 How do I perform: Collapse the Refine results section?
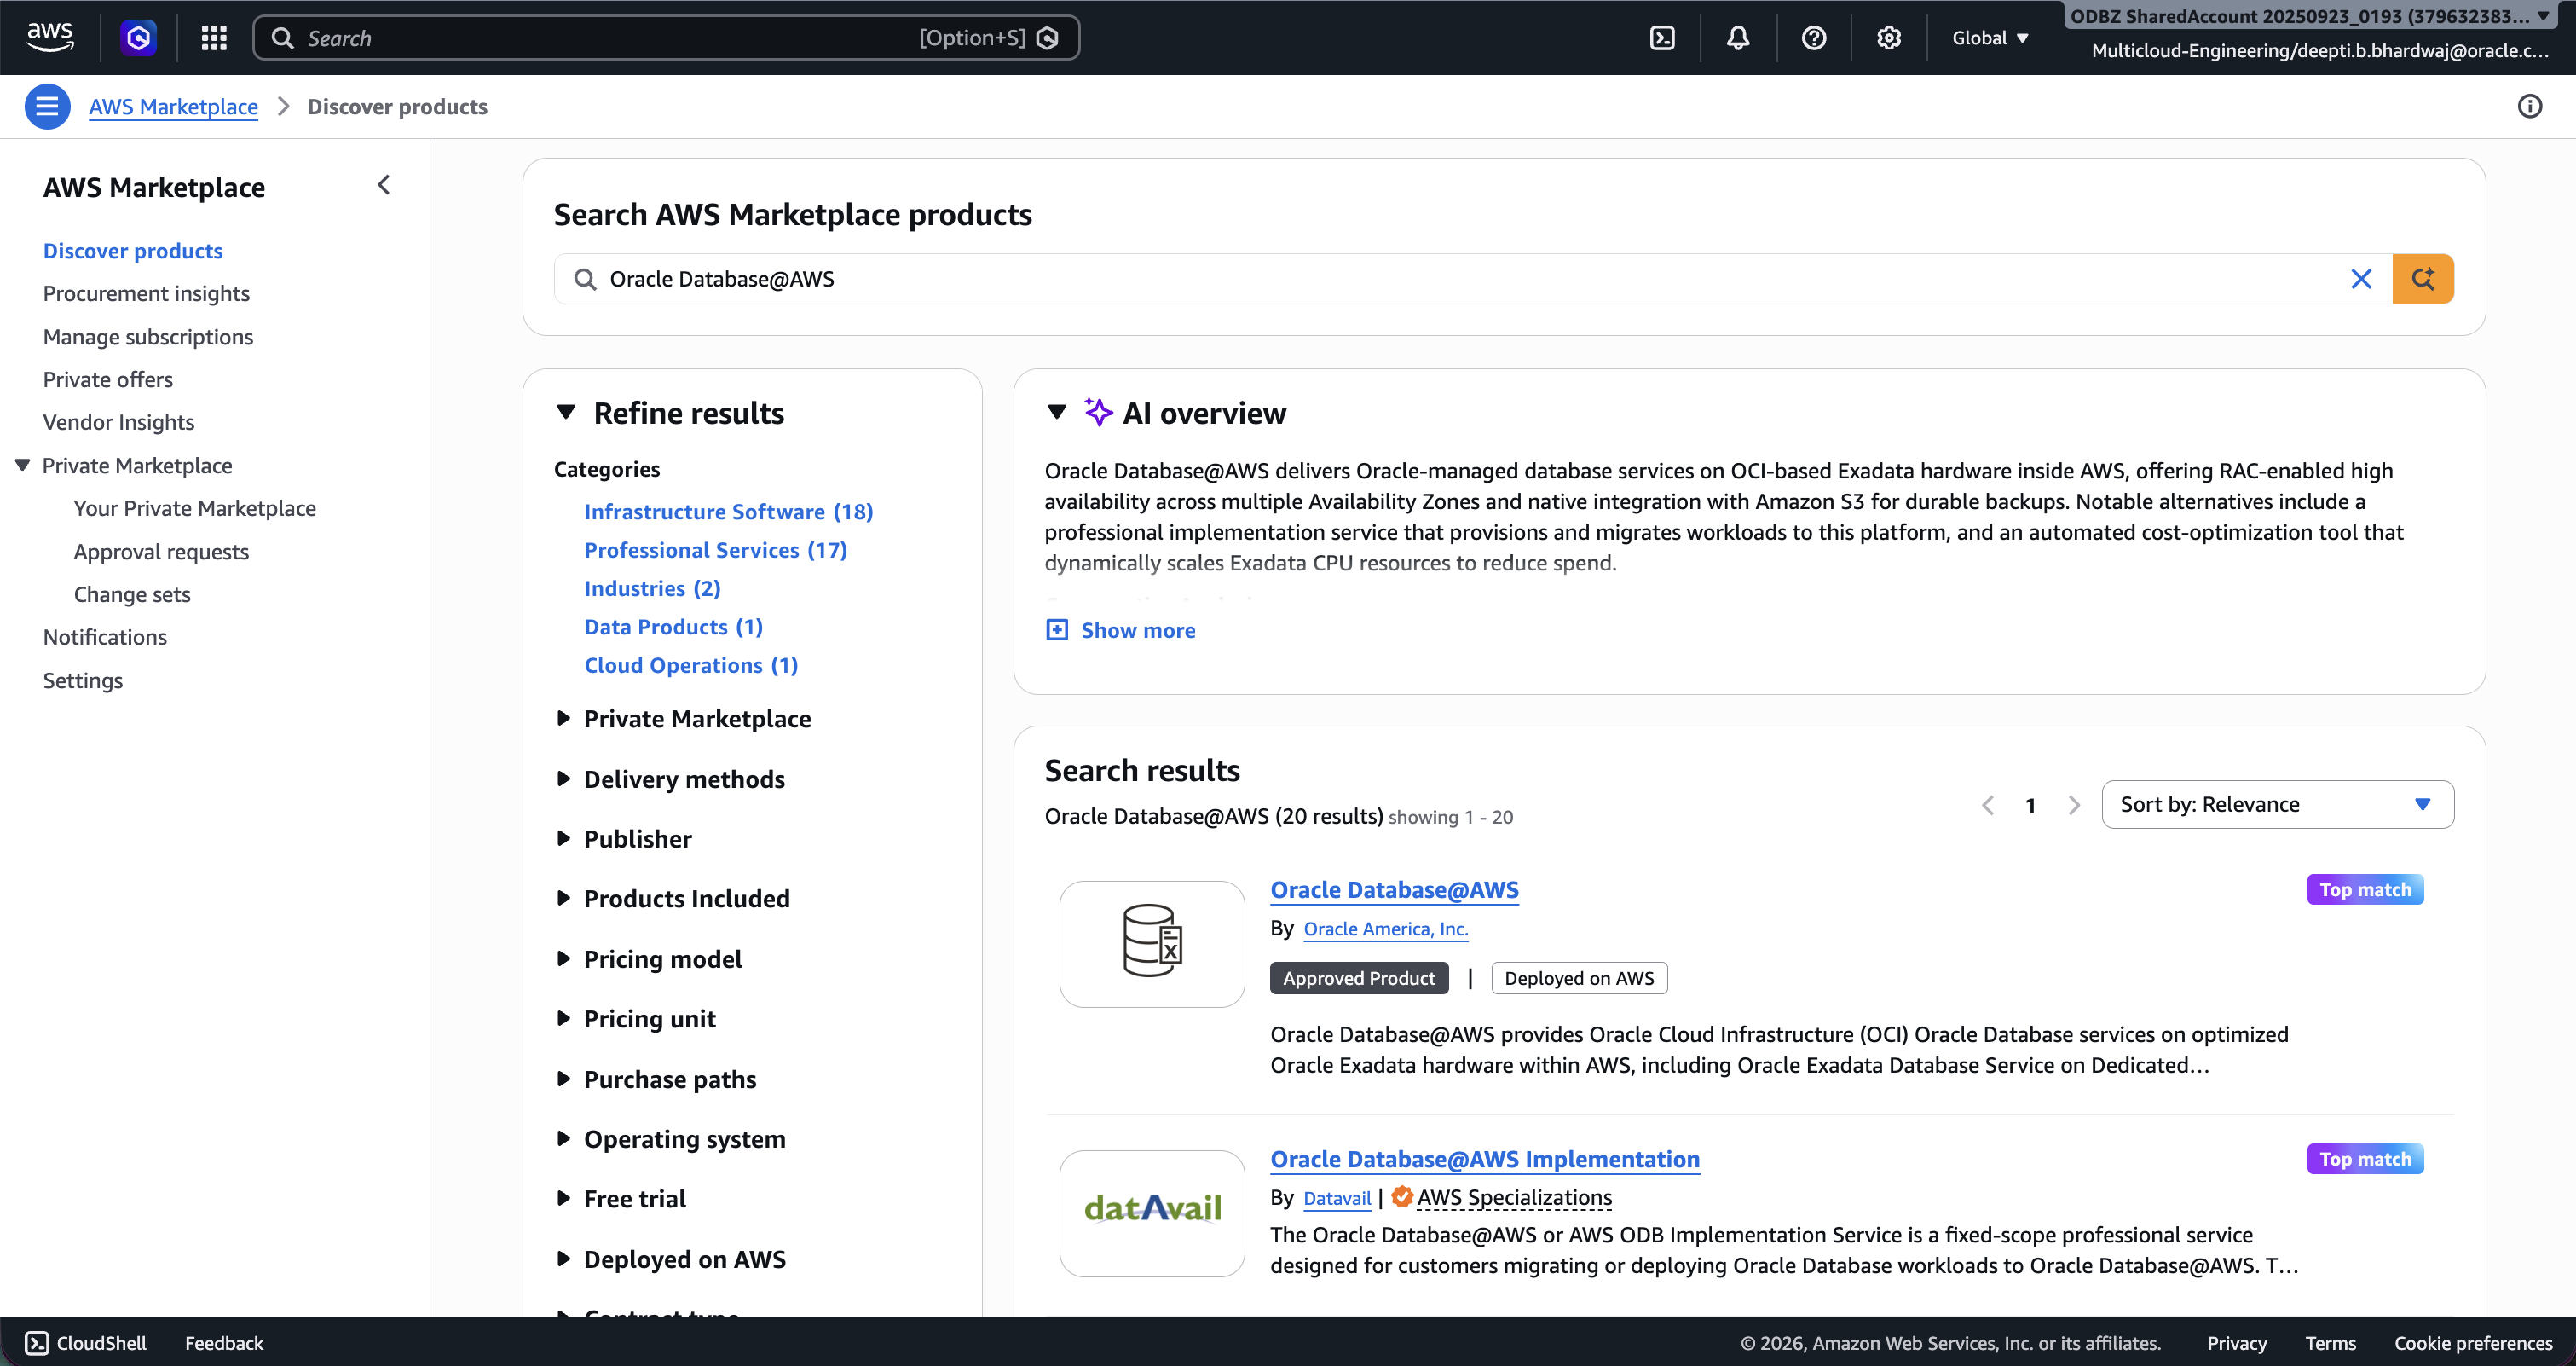tap(566, 412)
